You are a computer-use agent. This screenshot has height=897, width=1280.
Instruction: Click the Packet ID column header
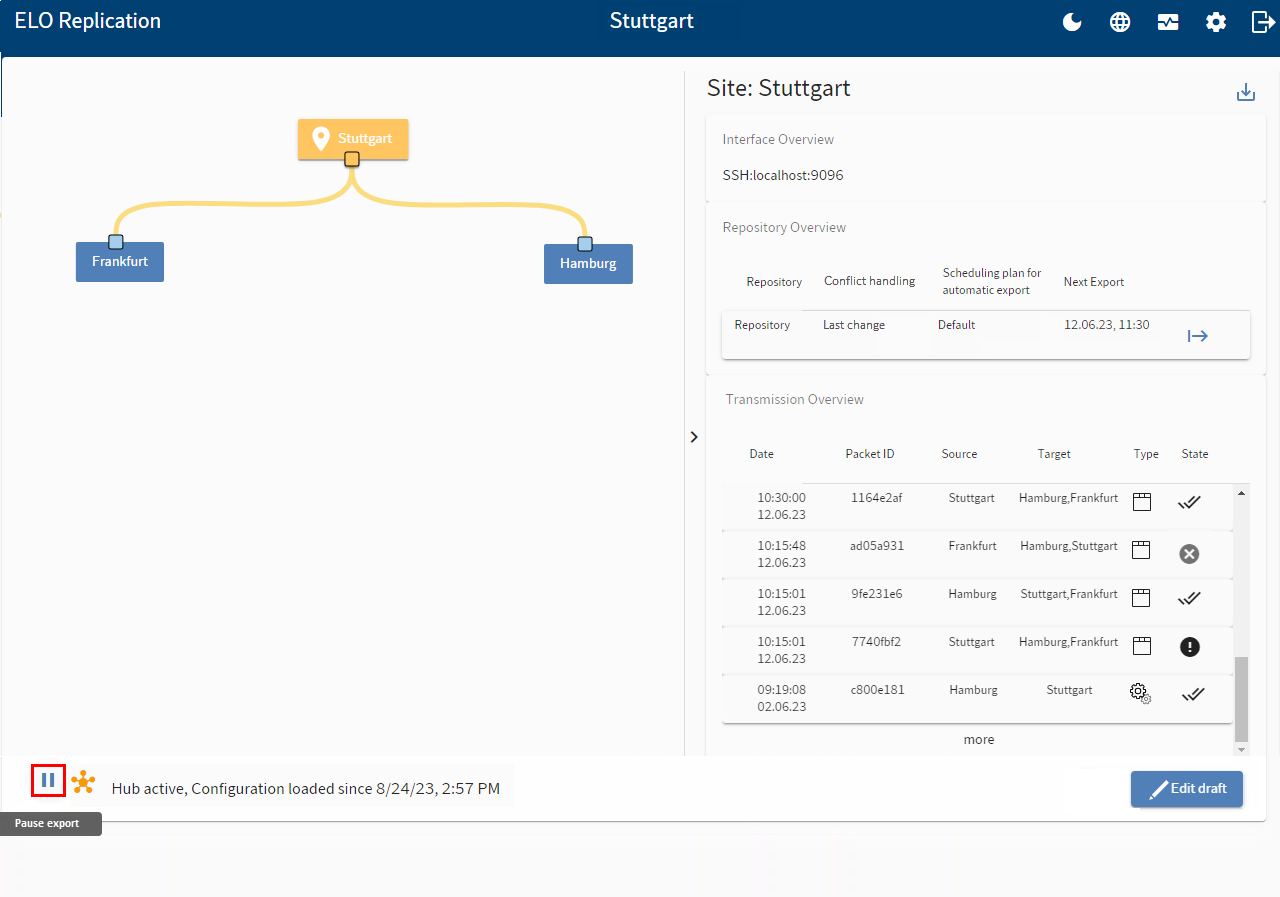[870, 454]
